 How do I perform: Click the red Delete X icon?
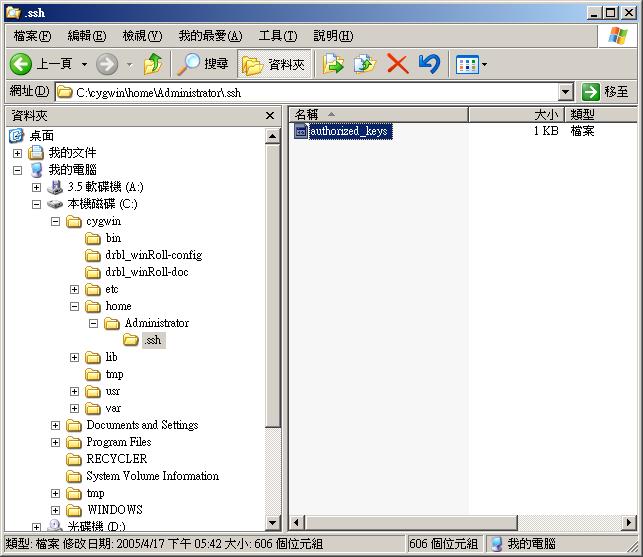click(397, 64)
